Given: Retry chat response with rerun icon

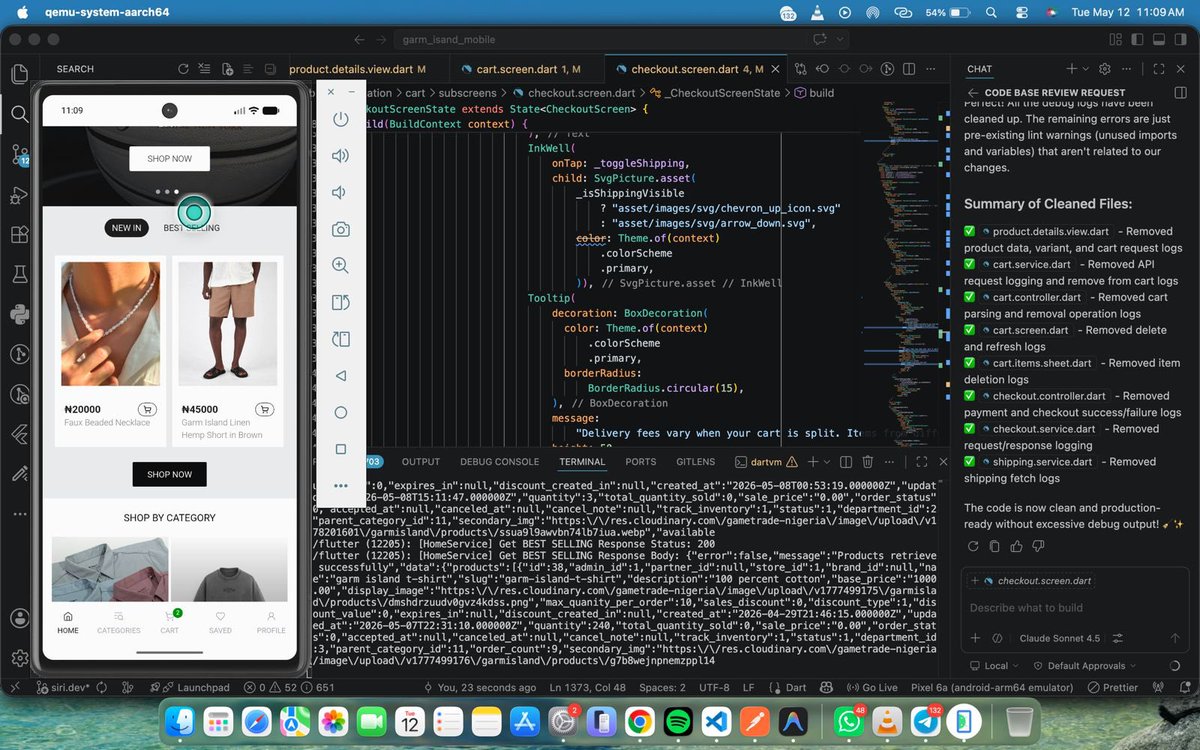Looking at the screenshot, I should point(973,546).
